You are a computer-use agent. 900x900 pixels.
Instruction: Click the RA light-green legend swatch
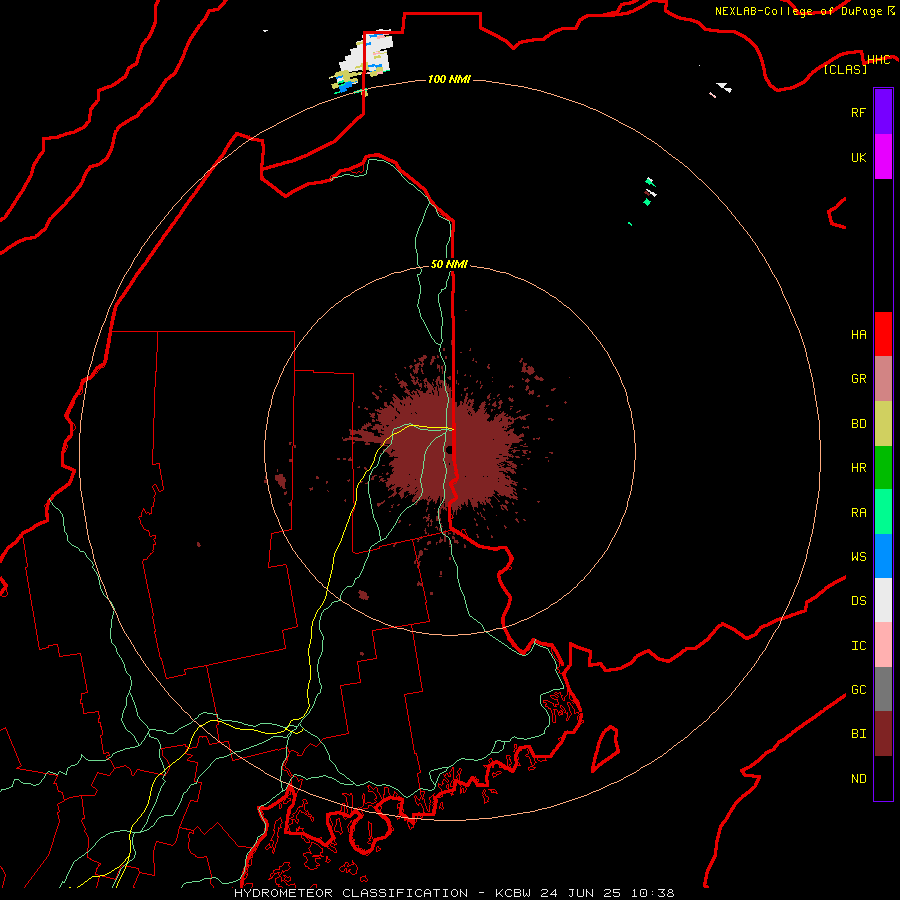tap(883, 512)
